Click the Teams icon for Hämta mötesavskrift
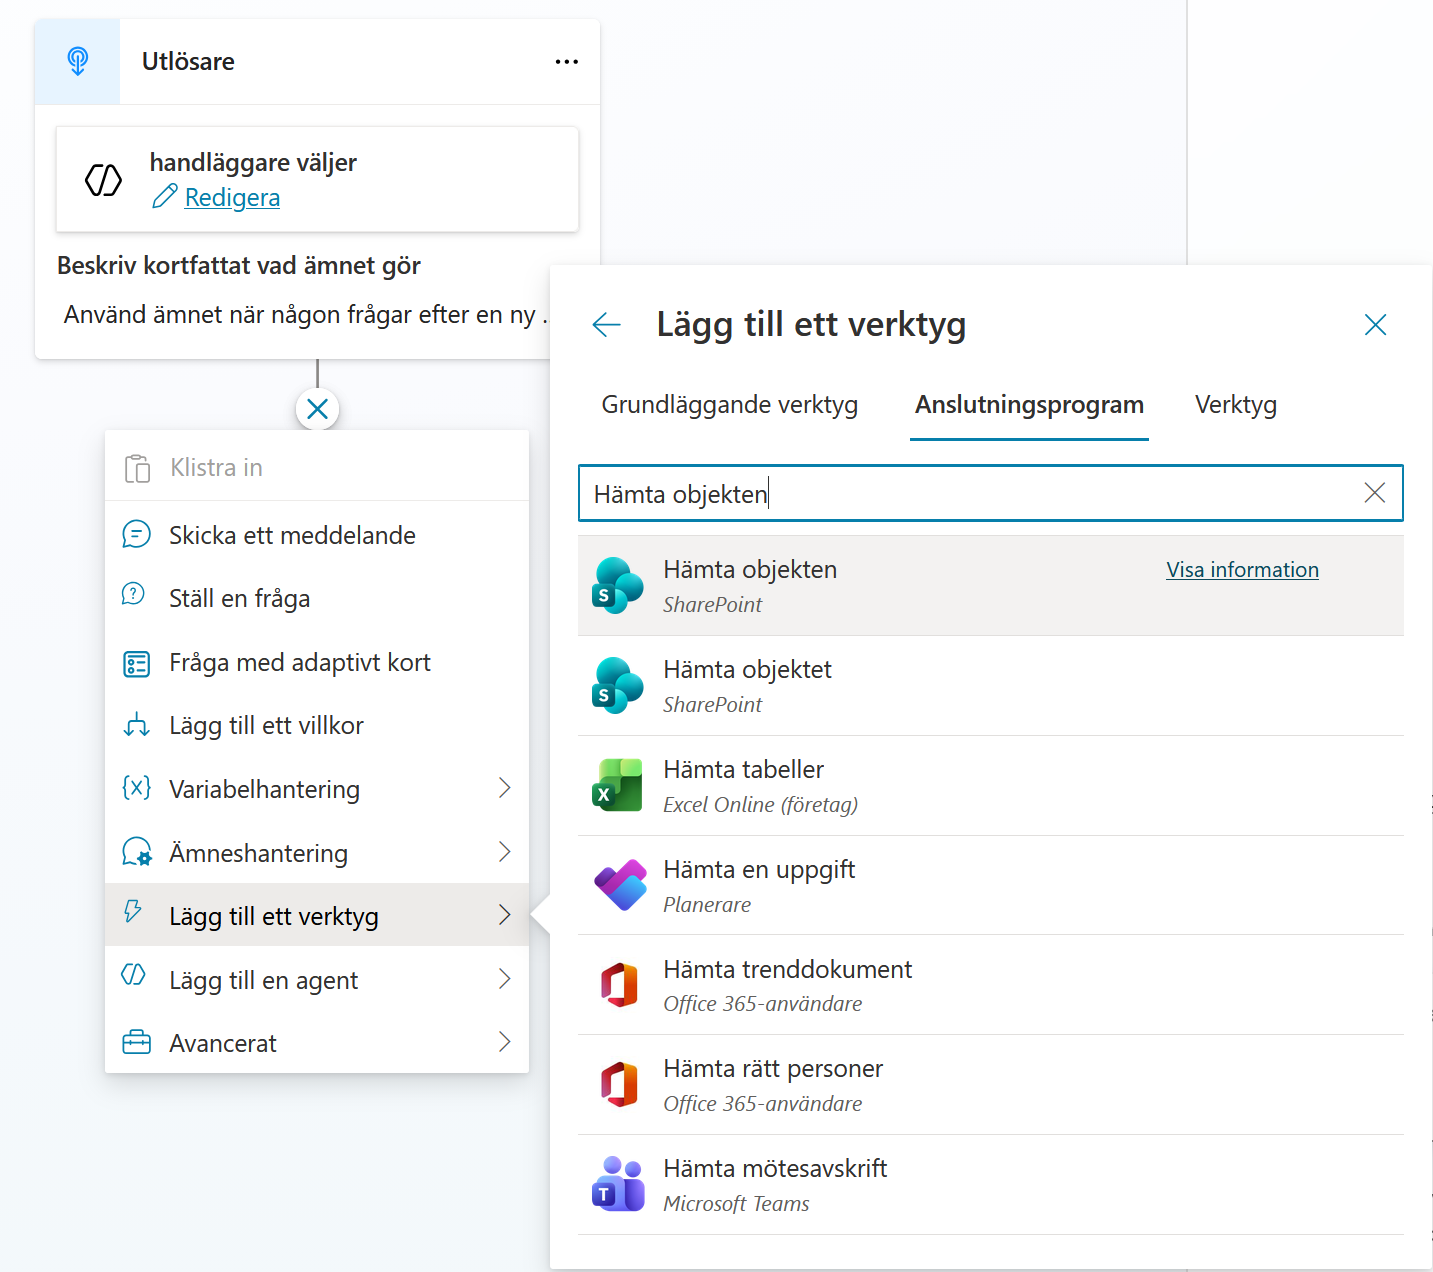Image resolution: width=1433 pixels, height=1272 pixels. point(617,1184)
